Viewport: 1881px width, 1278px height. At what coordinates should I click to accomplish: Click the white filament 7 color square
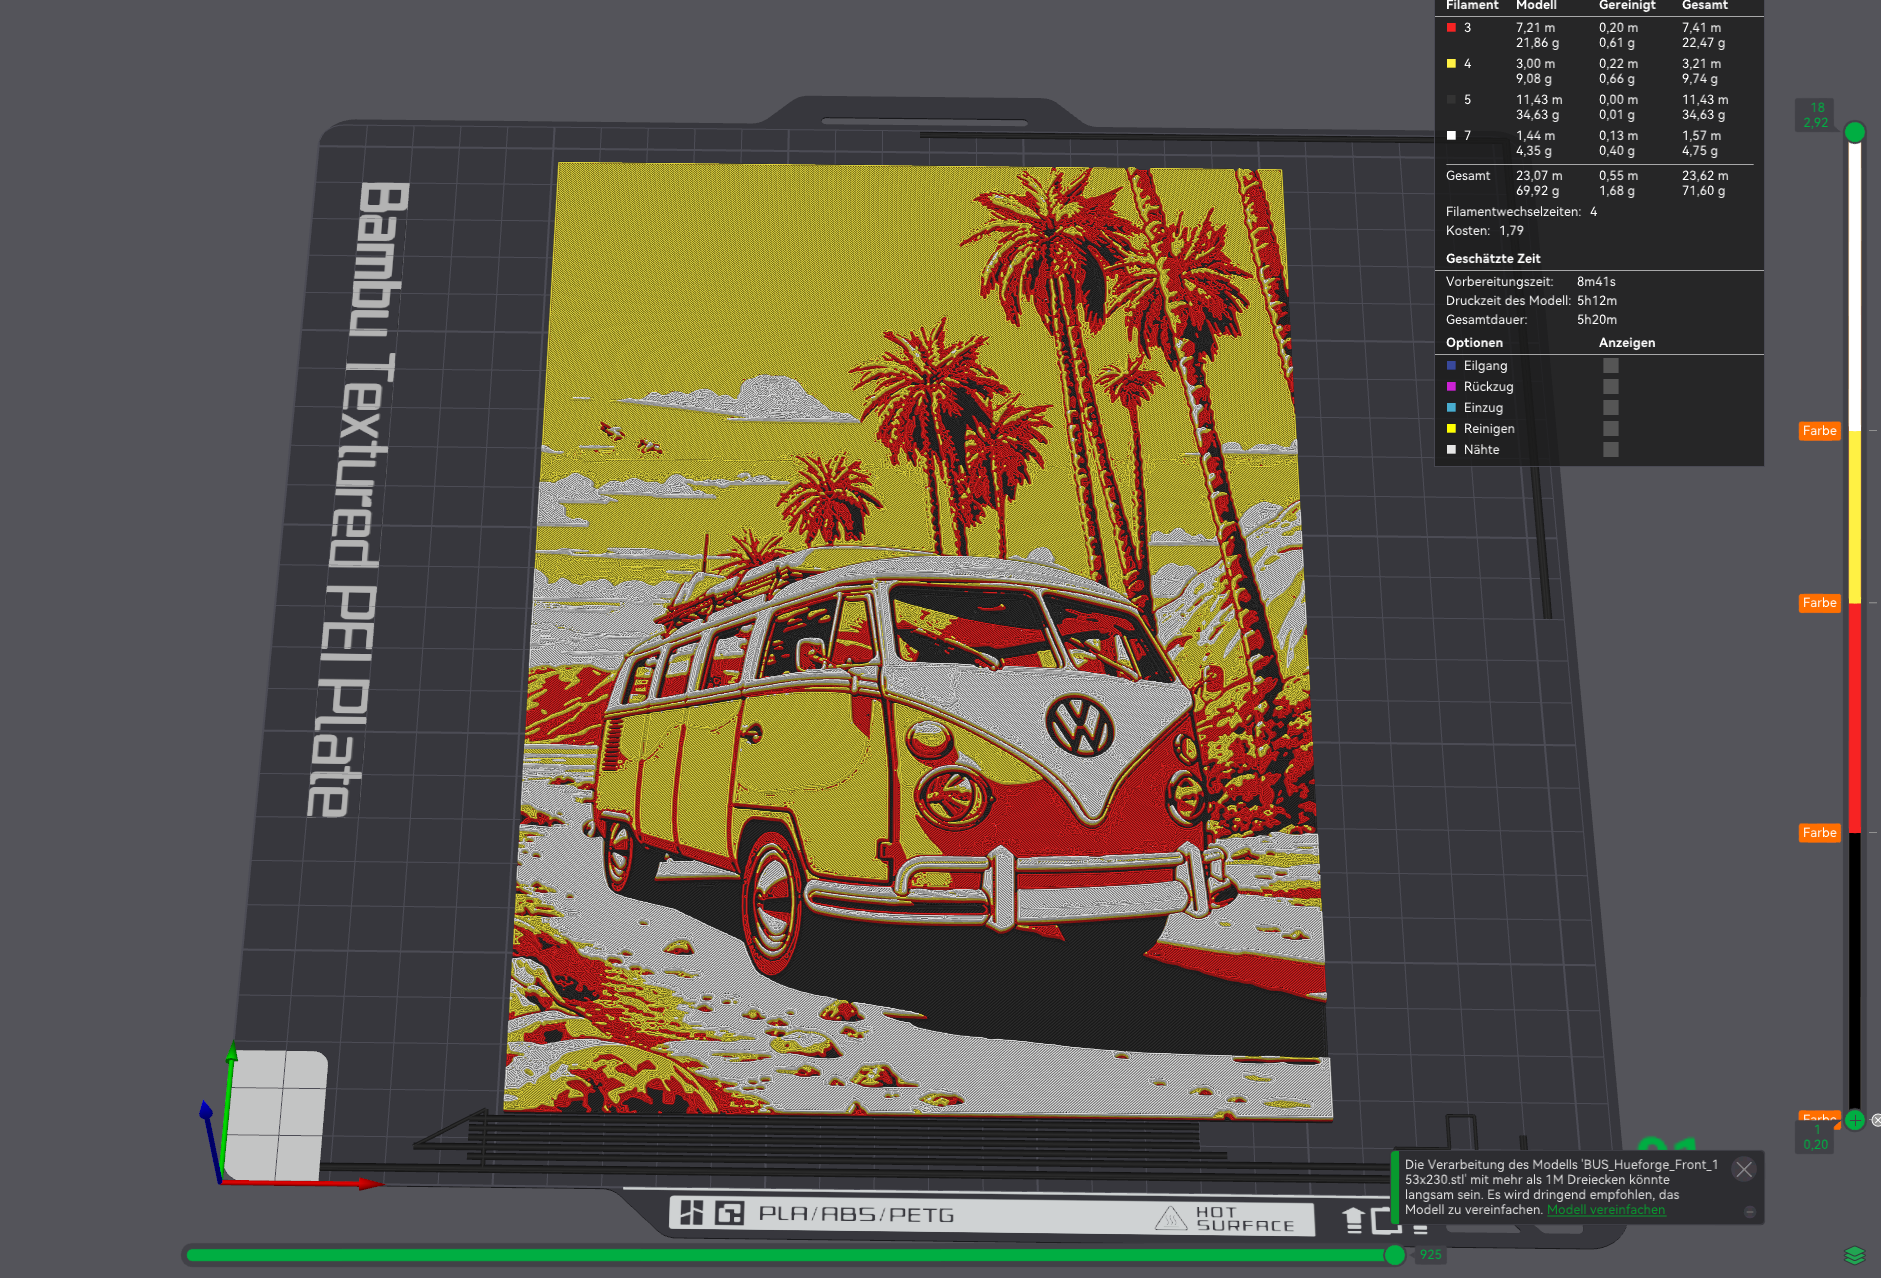click(1451, 136)
